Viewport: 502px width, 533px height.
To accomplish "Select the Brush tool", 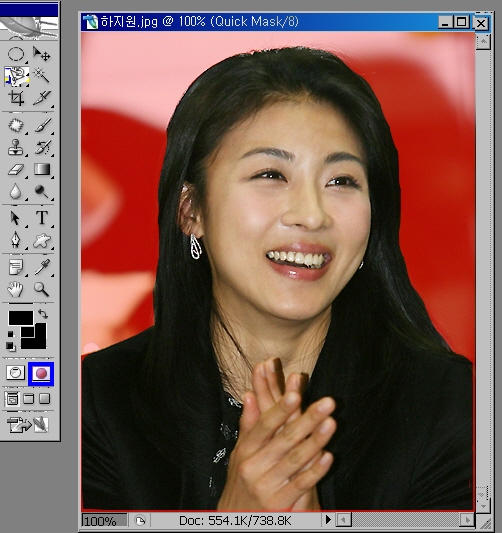I will click(x=42, y=125).
